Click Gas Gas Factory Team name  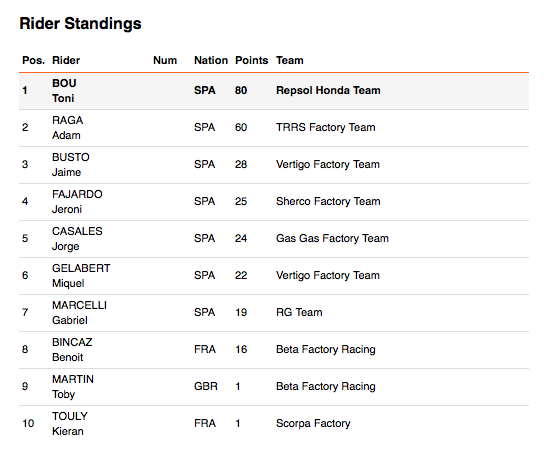click(332, 238)
